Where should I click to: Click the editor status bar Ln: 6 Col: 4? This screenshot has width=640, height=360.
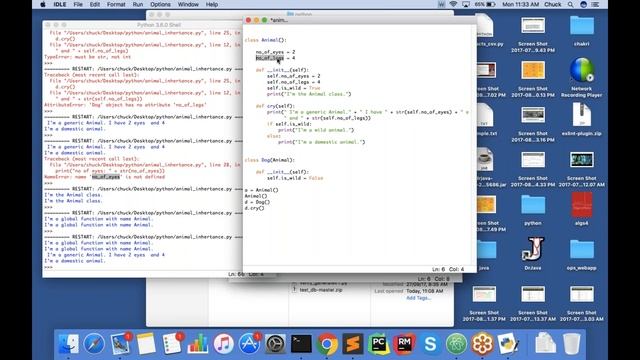point(448,269)
